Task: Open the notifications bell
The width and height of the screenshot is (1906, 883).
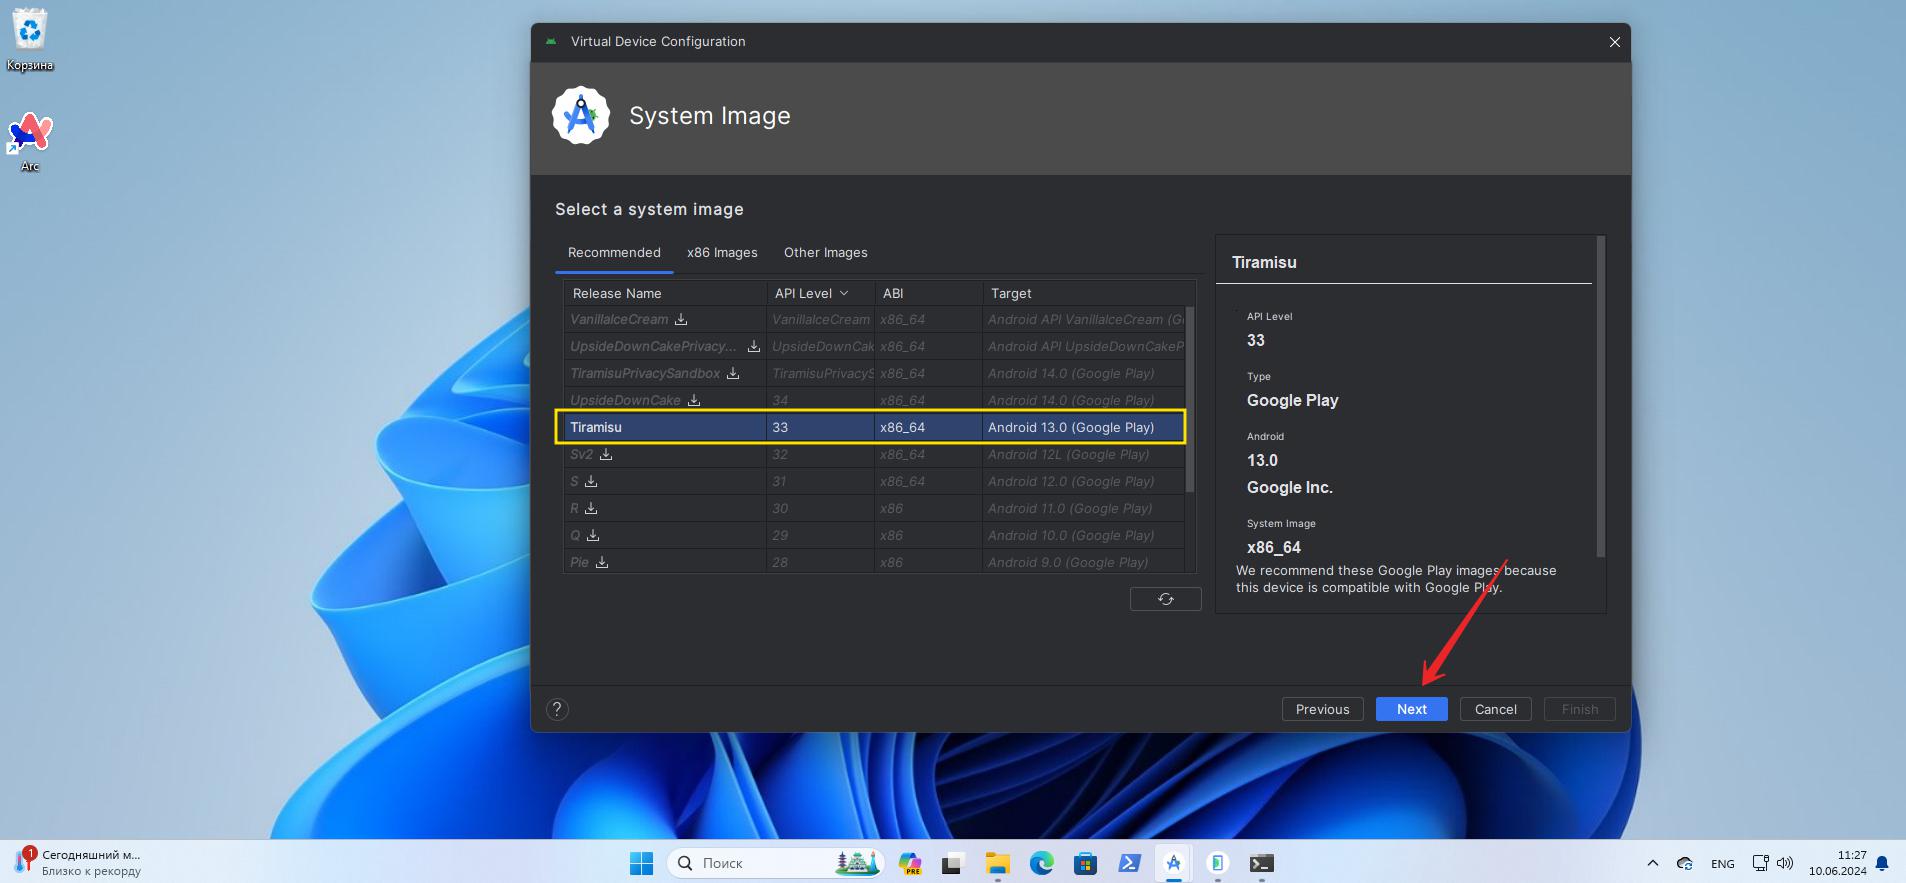Action: [x=1882, y=863]
